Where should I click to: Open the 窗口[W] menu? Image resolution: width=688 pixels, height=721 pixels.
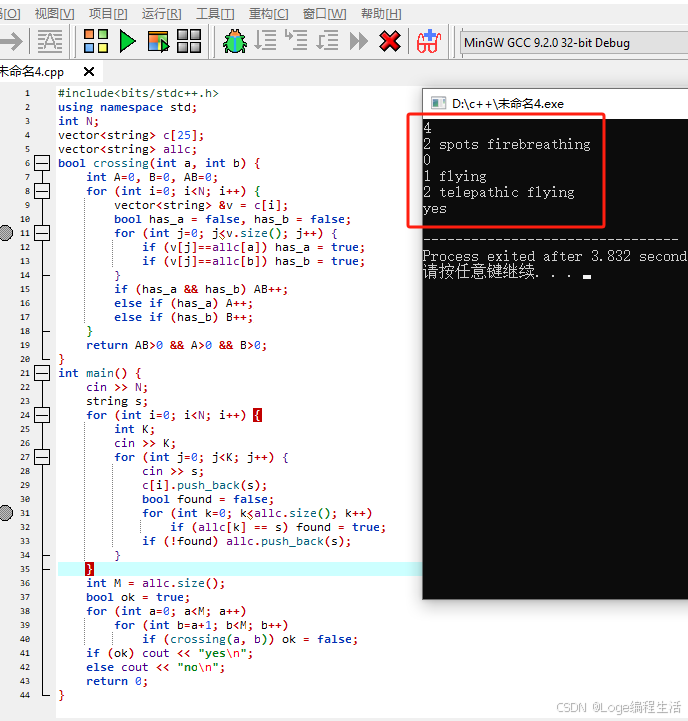point(325,14)
